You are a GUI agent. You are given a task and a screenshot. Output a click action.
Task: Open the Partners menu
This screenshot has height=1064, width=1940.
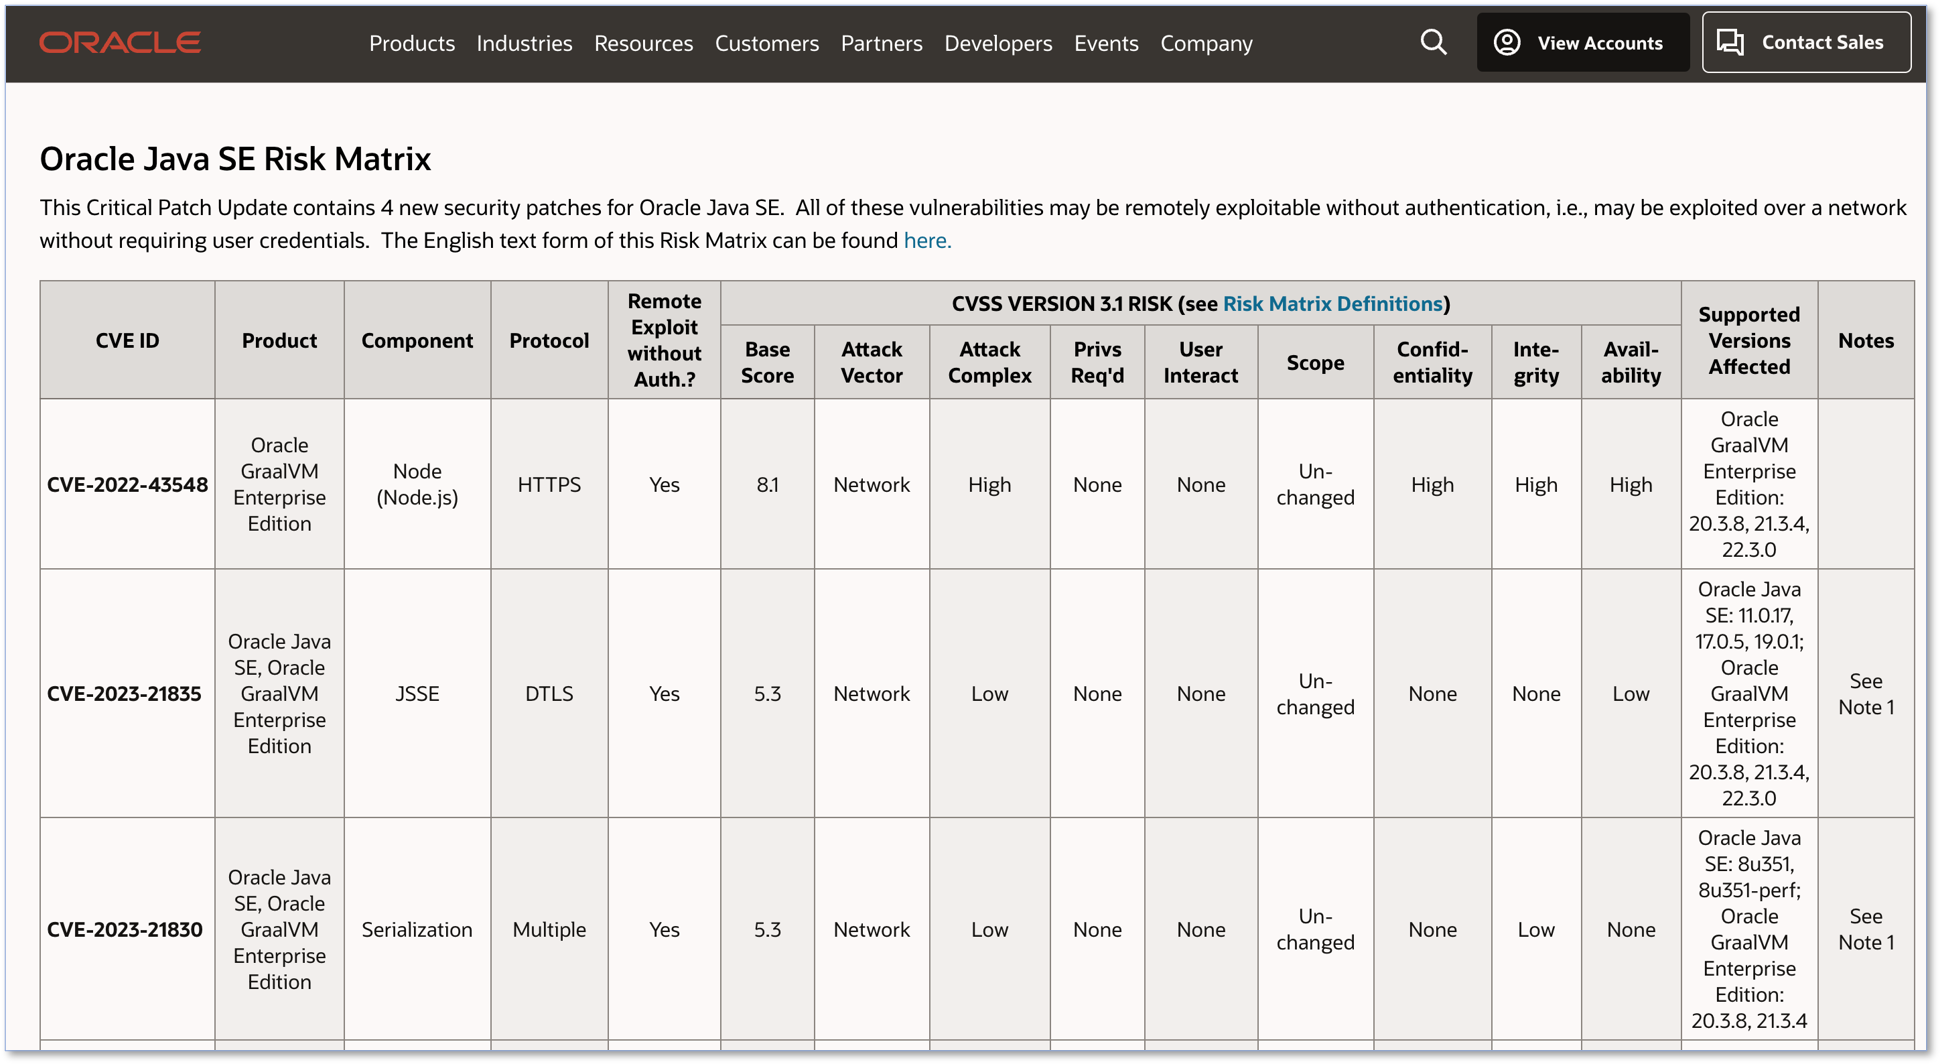click(x=881, y=43)
